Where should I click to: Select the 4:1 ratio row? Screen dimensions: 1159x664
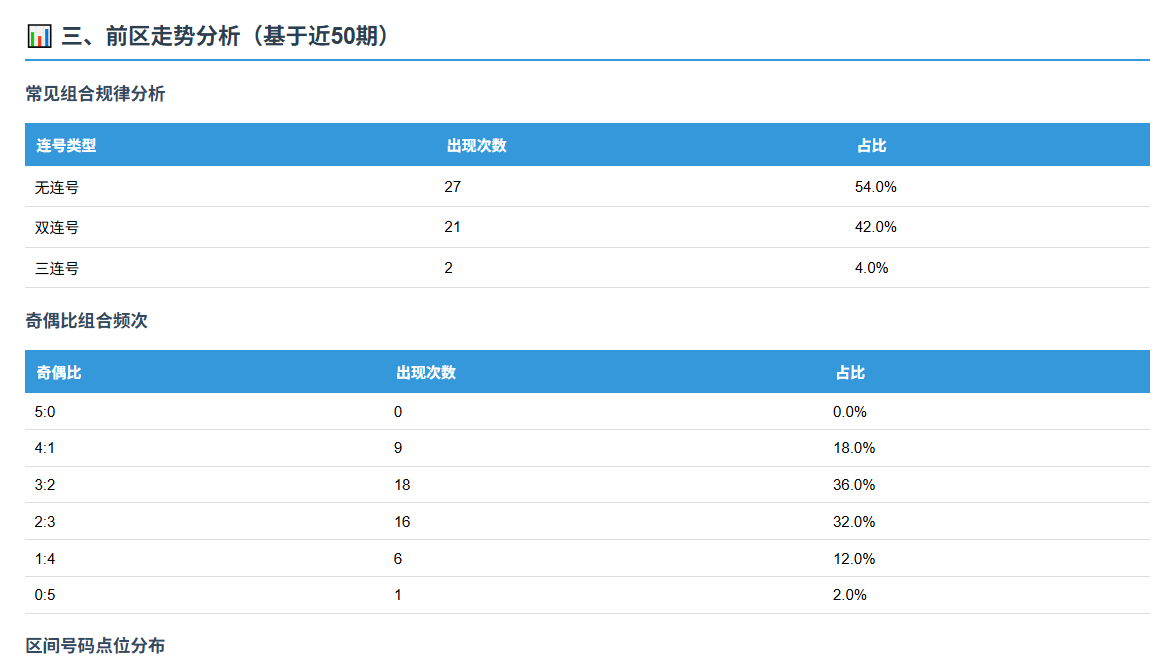(45, 448)
